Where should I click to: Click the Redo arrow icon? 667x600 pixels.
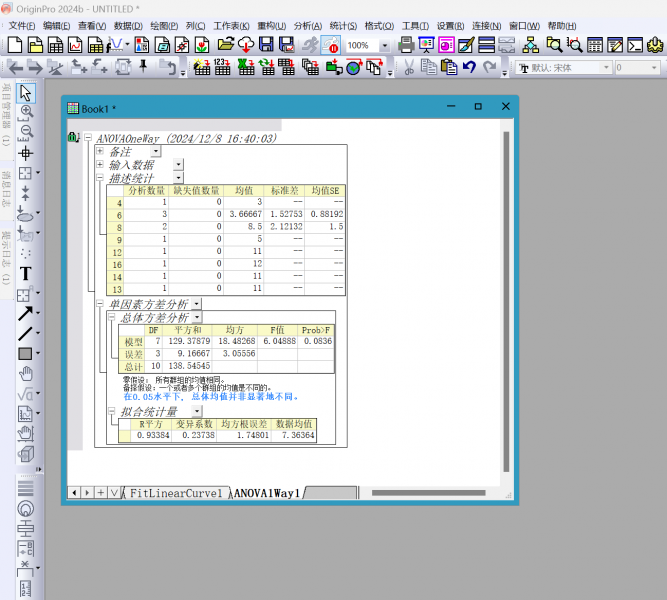tap(490, 67)
